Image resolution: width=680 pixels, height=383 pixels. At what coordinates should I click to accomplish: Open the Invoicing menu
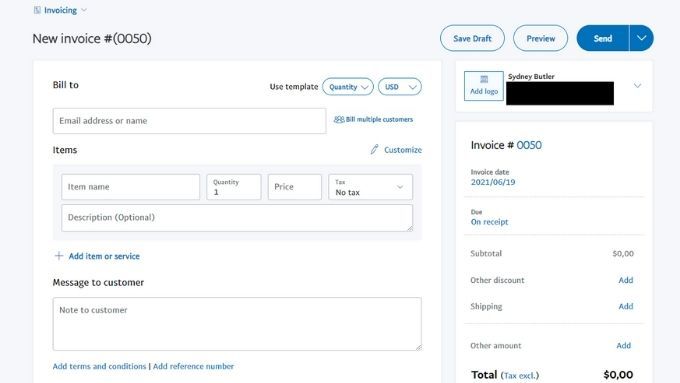point(60,10)
